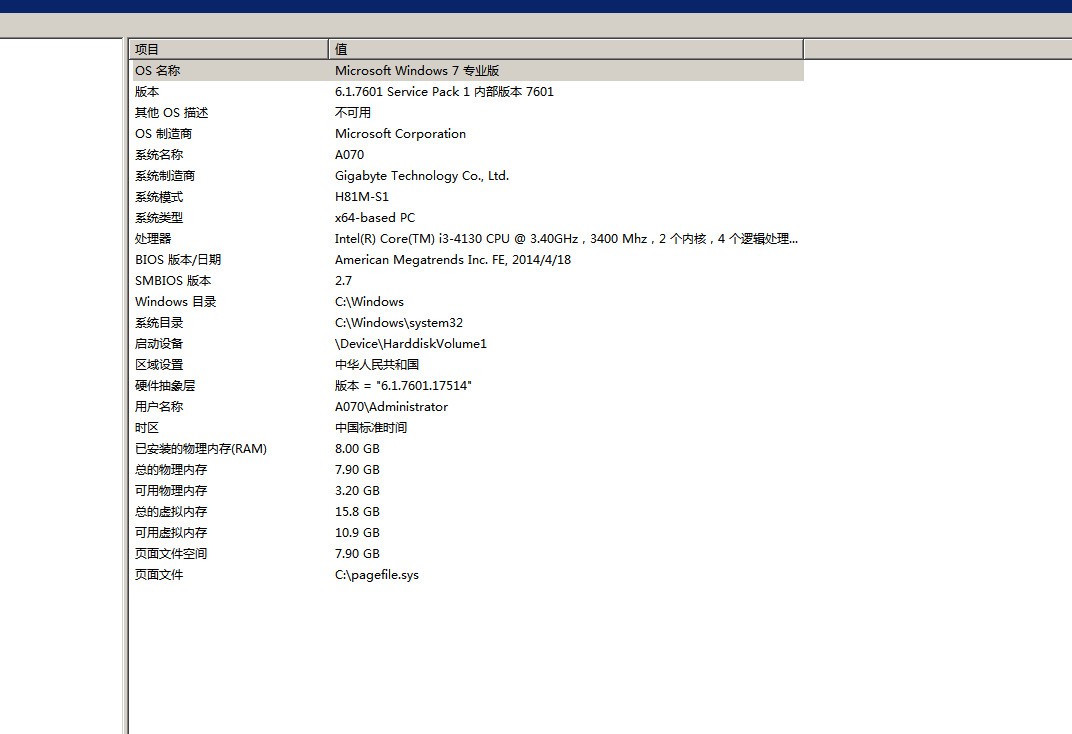Select the 总的虚拟内存 row

click(x=468, y=512)
